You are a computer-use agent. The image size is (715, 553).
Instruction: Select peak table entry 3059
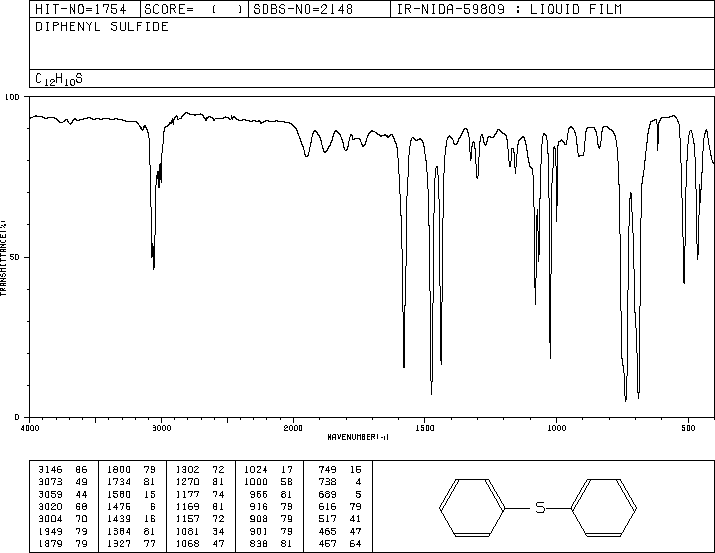point(50,495)
